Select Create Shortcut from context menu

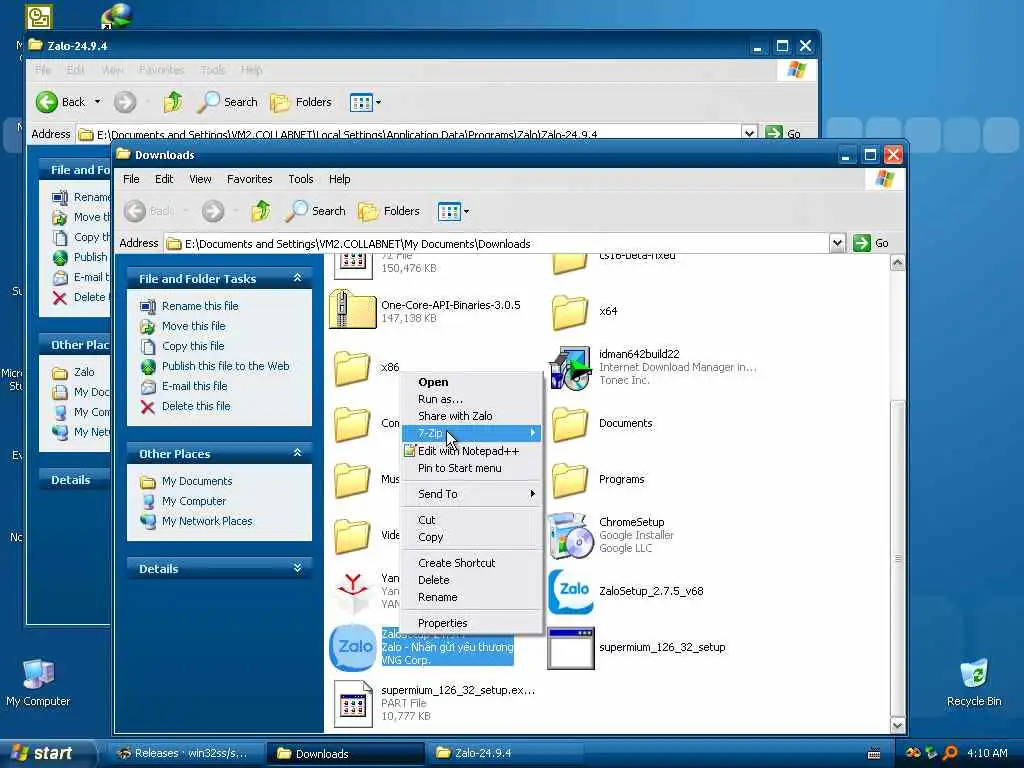[472, 563]
